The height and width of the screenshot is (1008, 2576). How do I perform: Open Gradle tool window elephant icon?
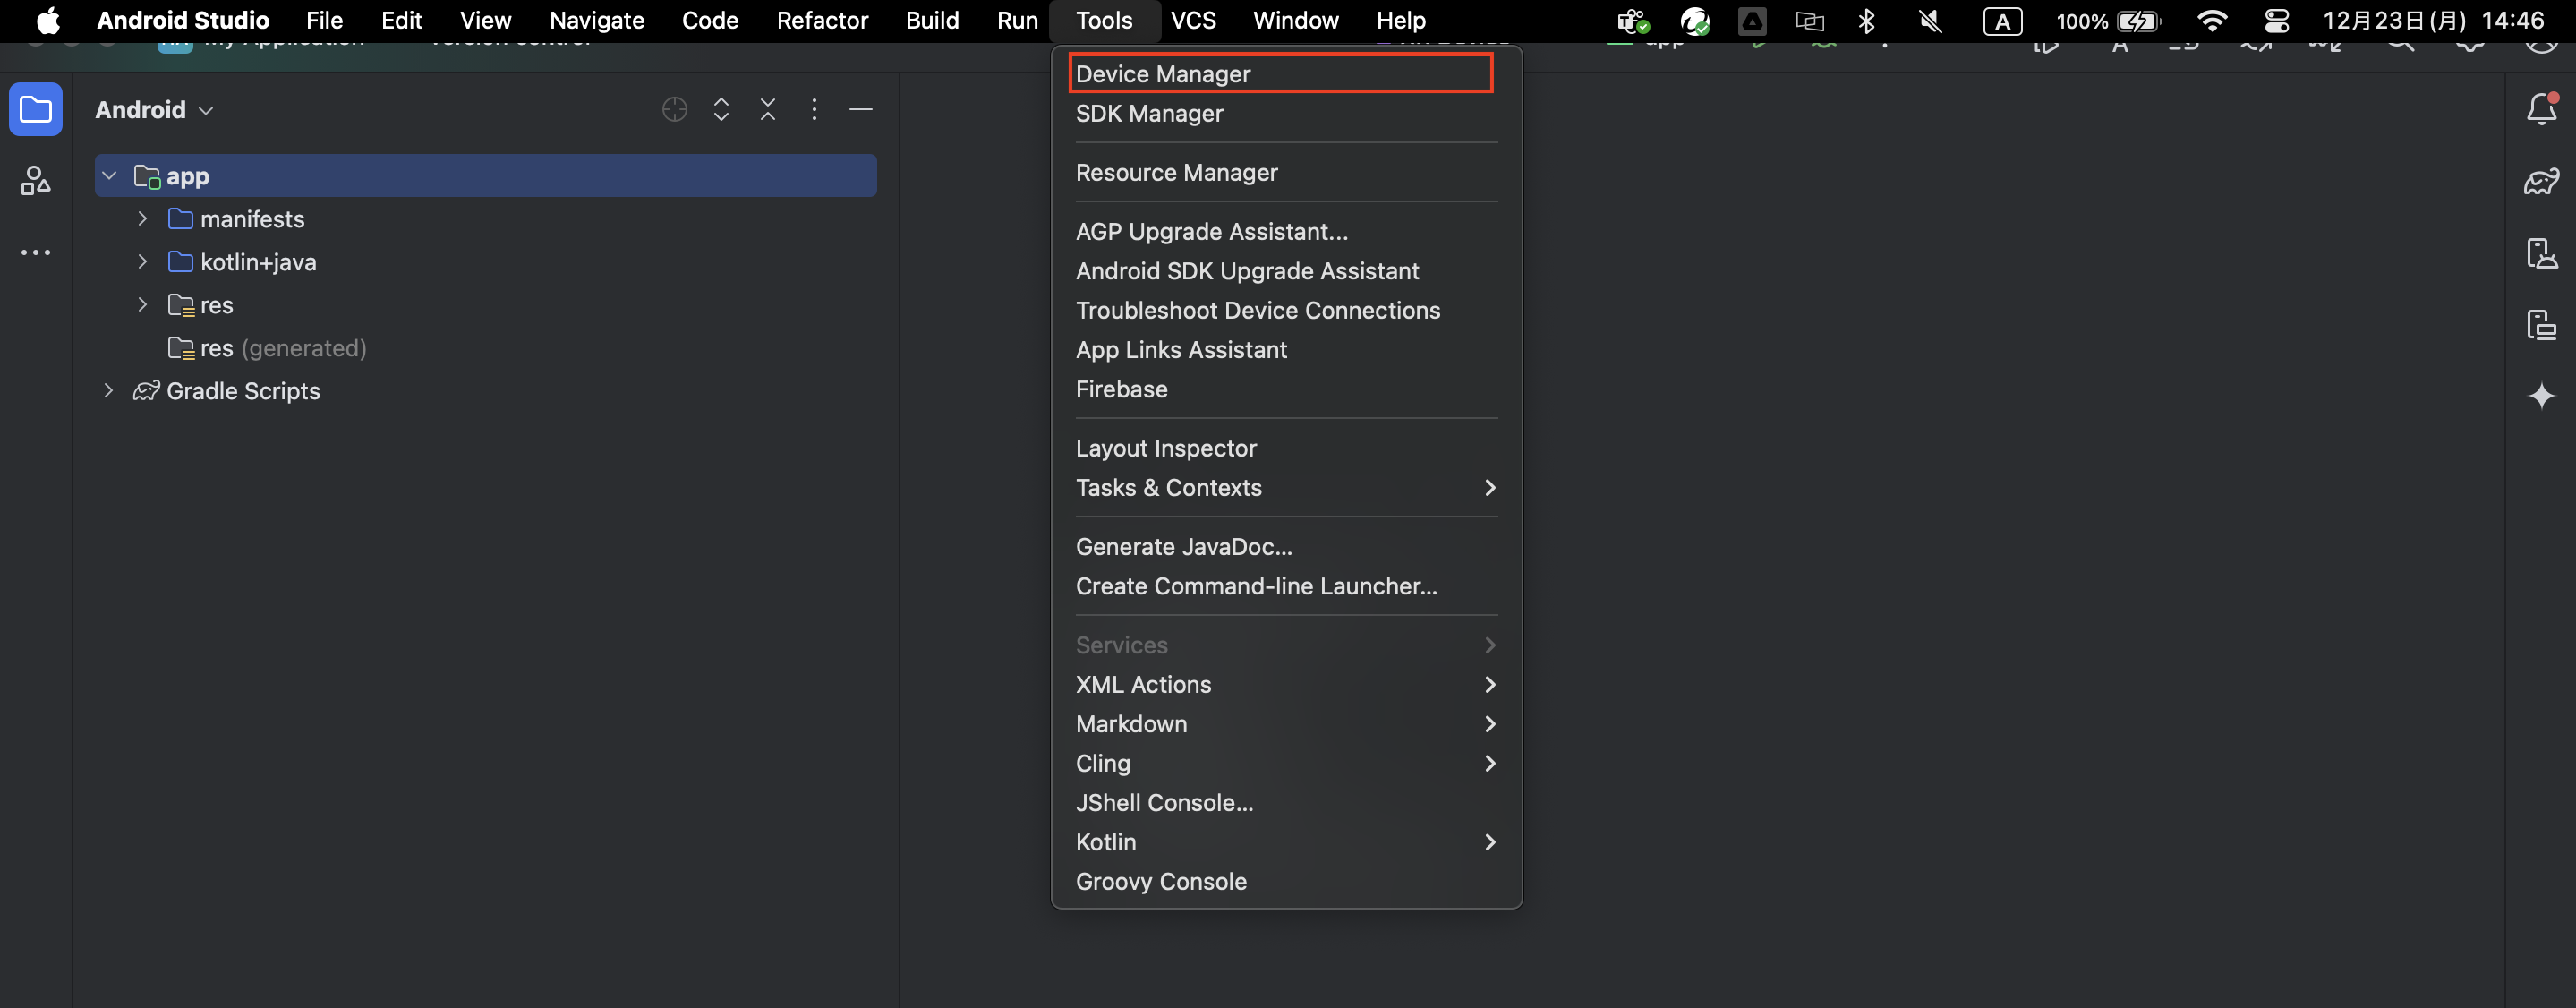pos(2541,181)
